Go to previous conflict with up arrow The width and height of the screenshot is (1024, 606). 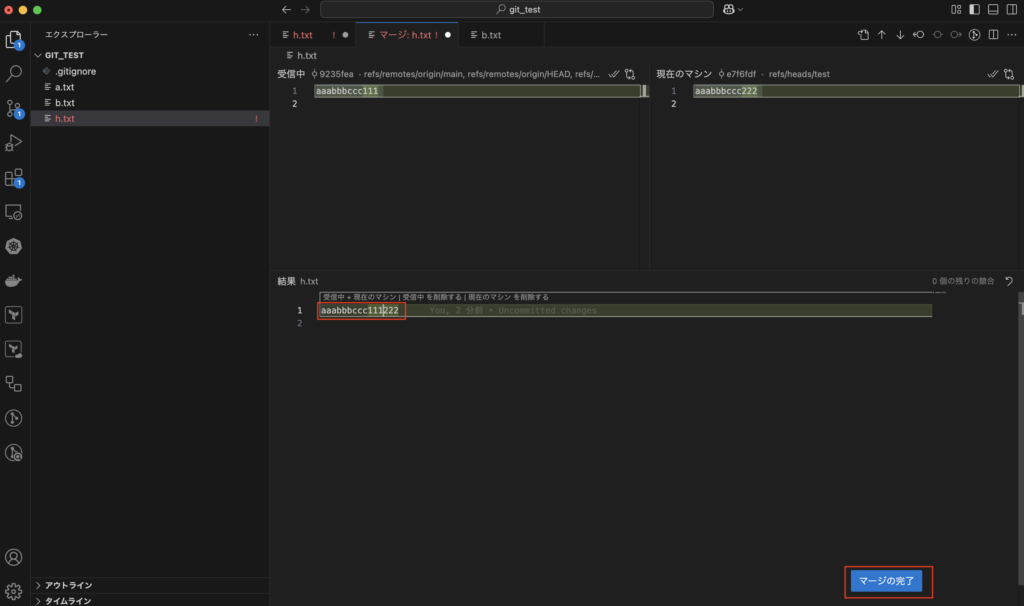click(x=882, y=35)
